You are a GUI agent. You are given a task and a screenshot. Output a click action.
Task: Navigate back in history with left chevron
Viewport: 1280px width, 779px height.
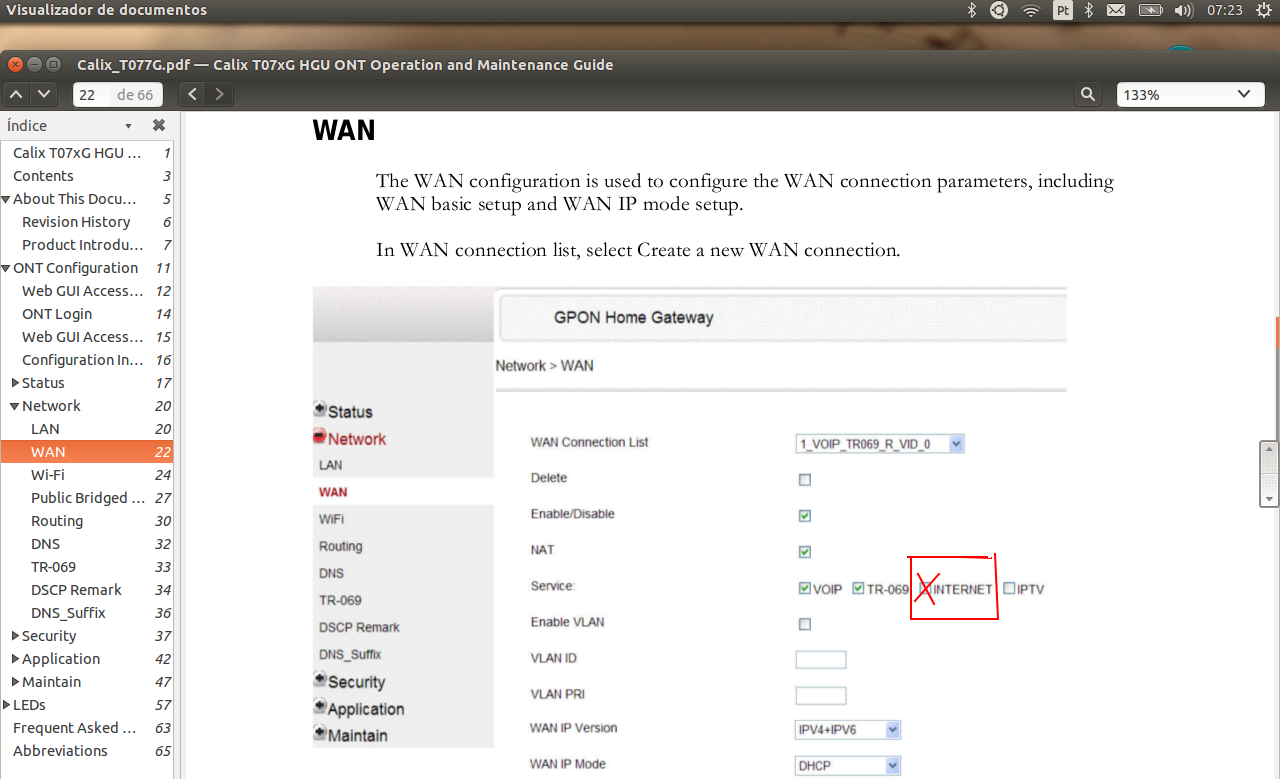[x=193, y=94]
